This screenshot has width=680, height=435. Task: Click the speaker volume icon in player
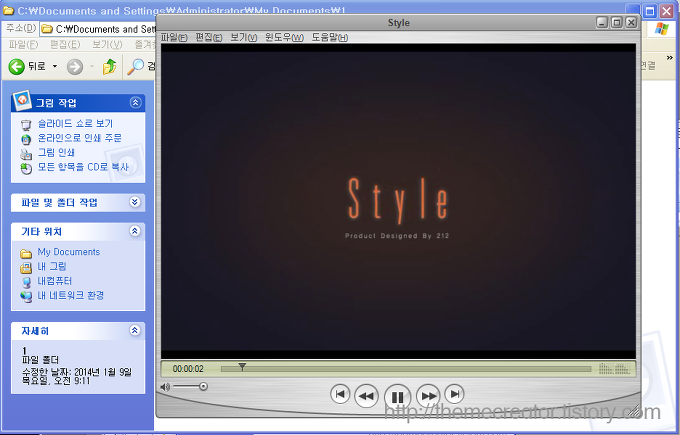165,386
